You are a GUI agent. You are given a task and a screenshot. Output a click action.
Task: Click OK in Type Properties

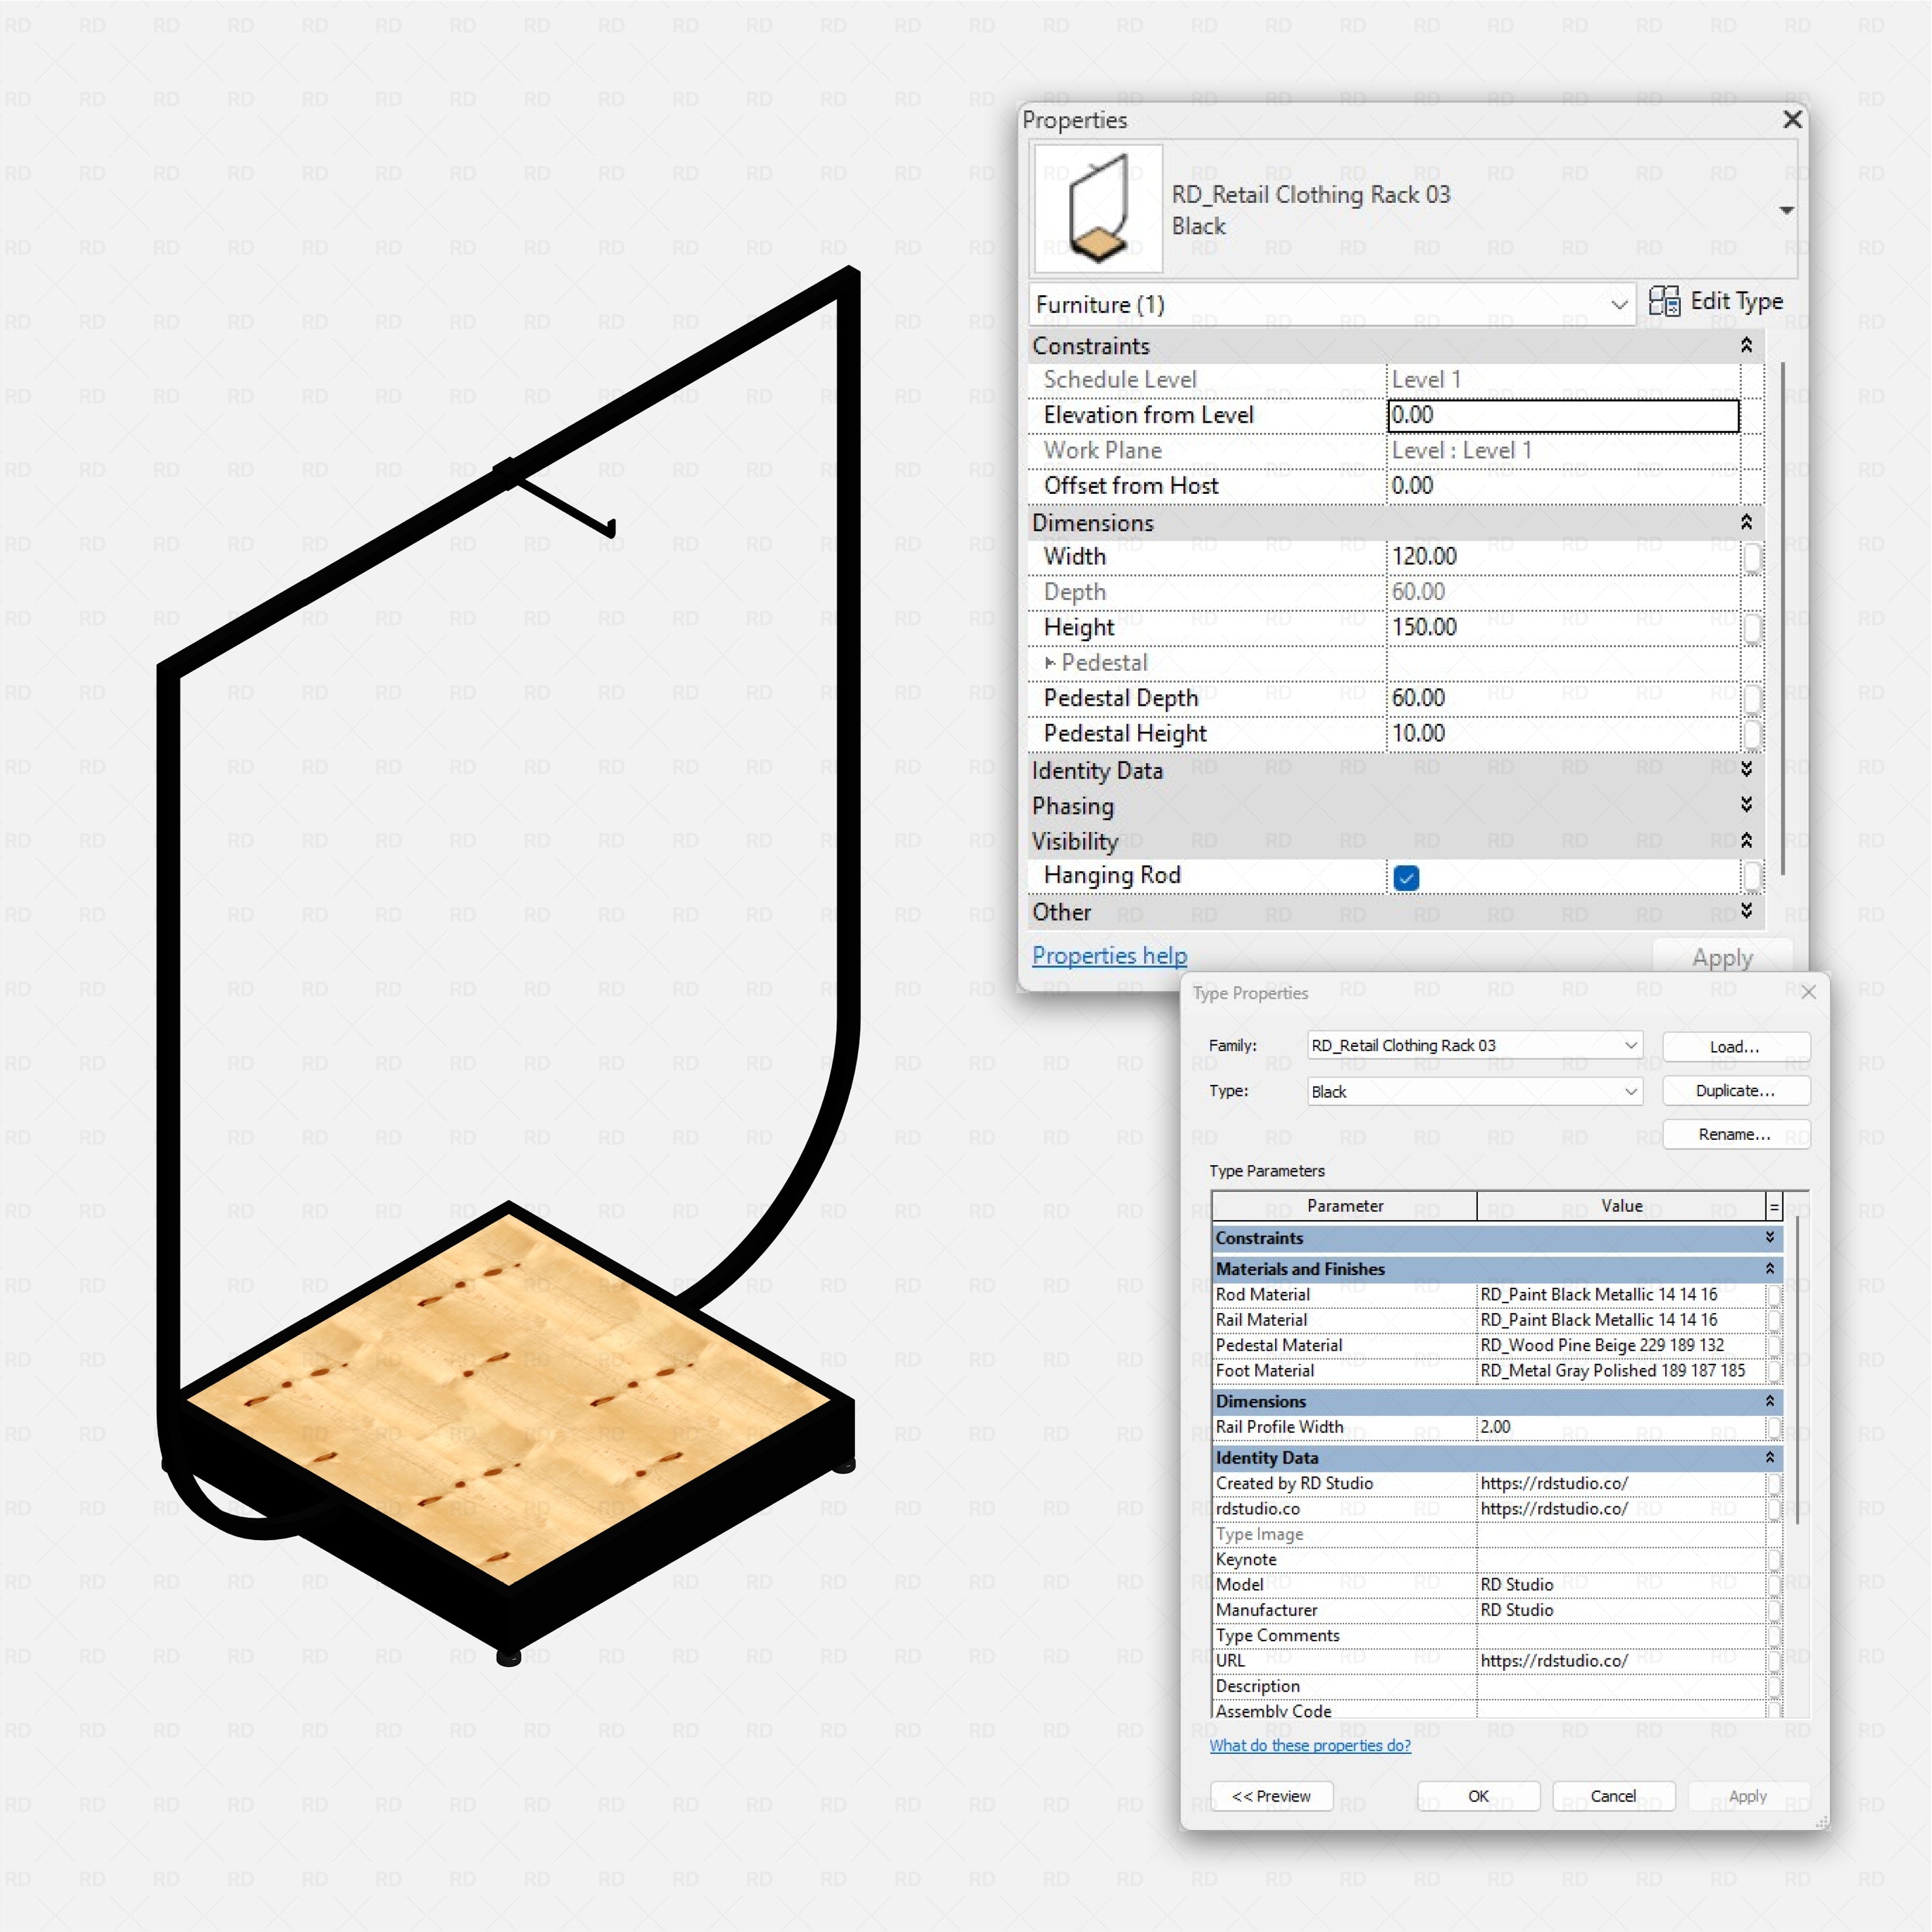click(x=1478, y=1796)
